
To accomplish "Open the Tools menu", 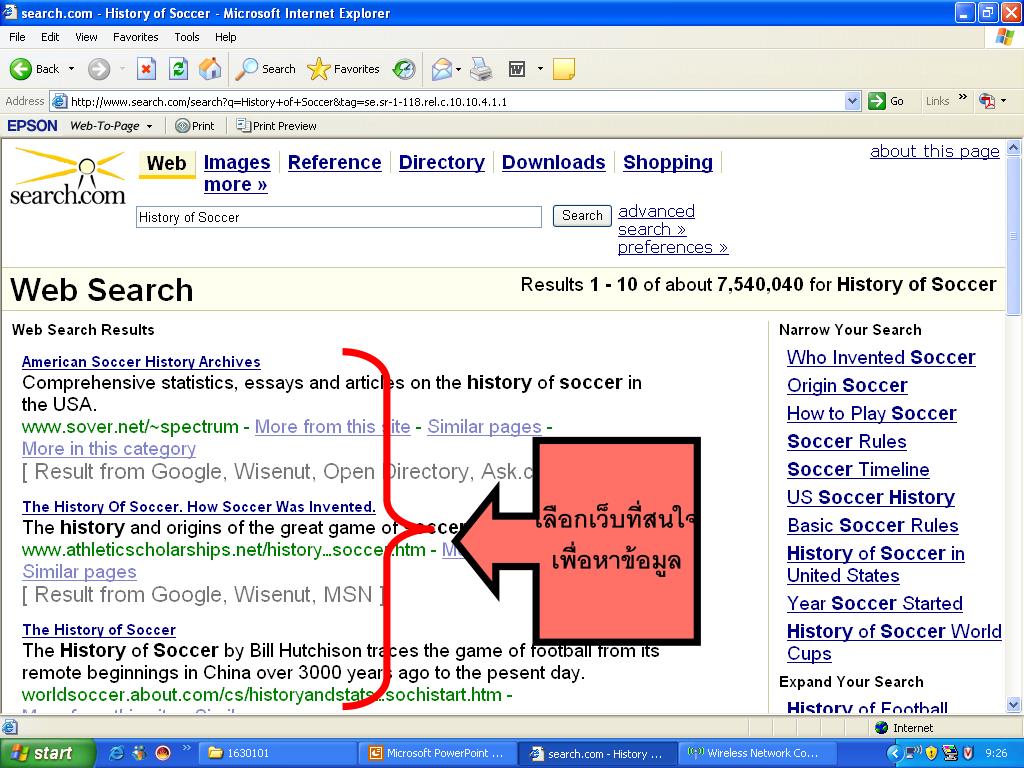I will pyautogui.click(x=187, y=37).
